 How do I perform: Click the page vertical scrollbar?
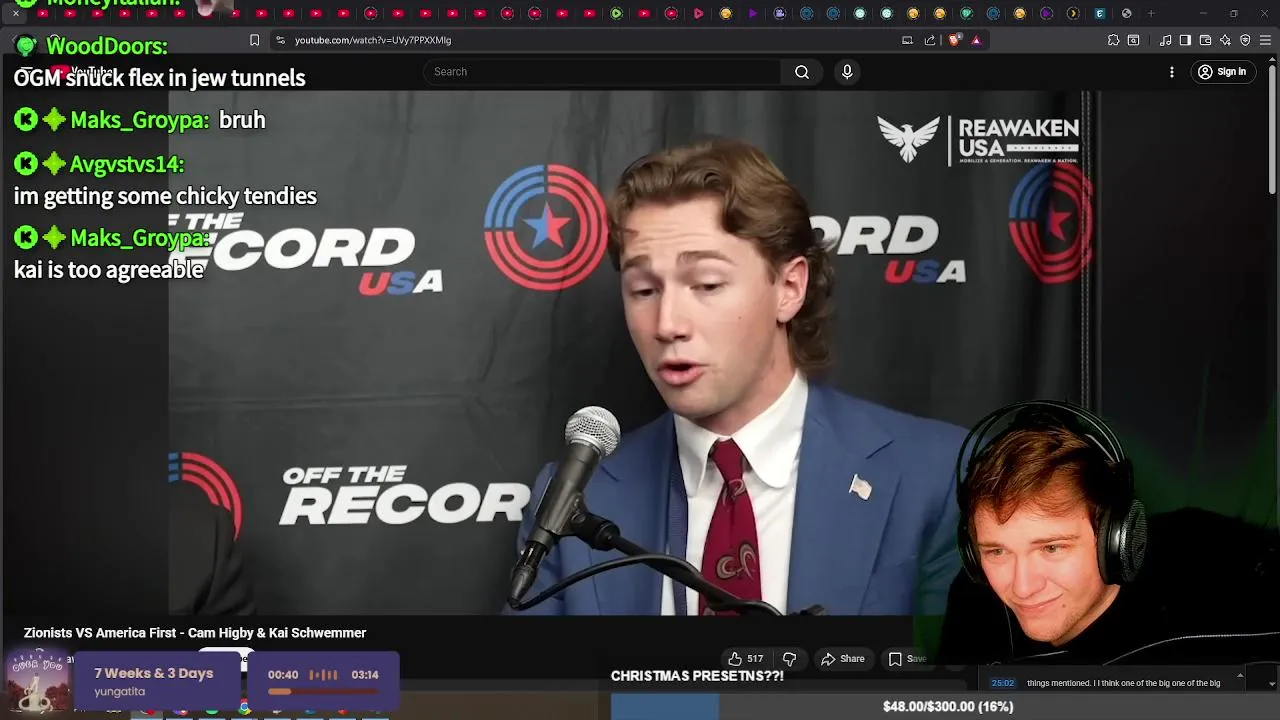coord(1272,130)
